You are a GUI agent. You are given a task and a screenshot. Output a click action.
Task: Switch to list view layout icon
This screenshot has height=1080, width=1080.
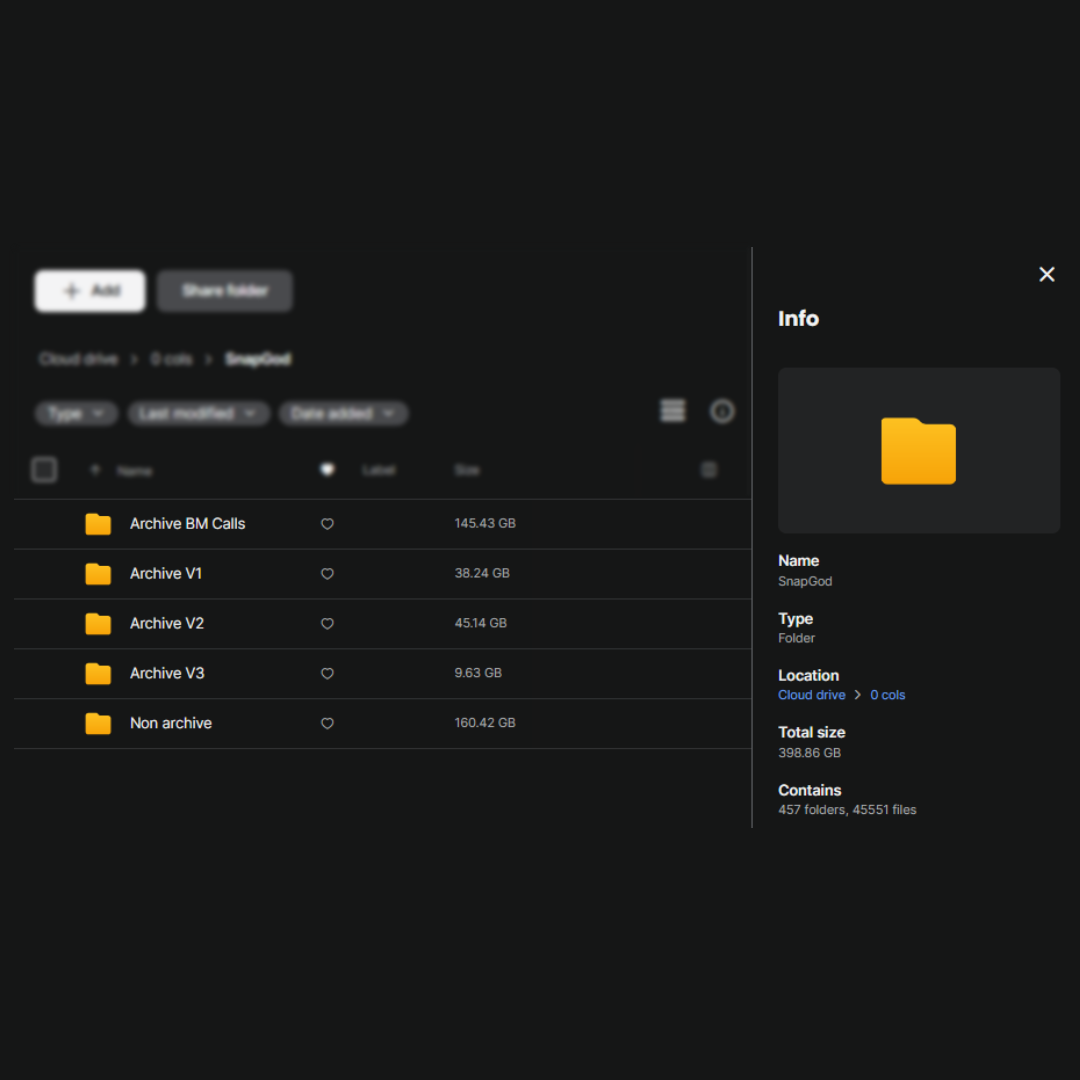pos(673,411)
